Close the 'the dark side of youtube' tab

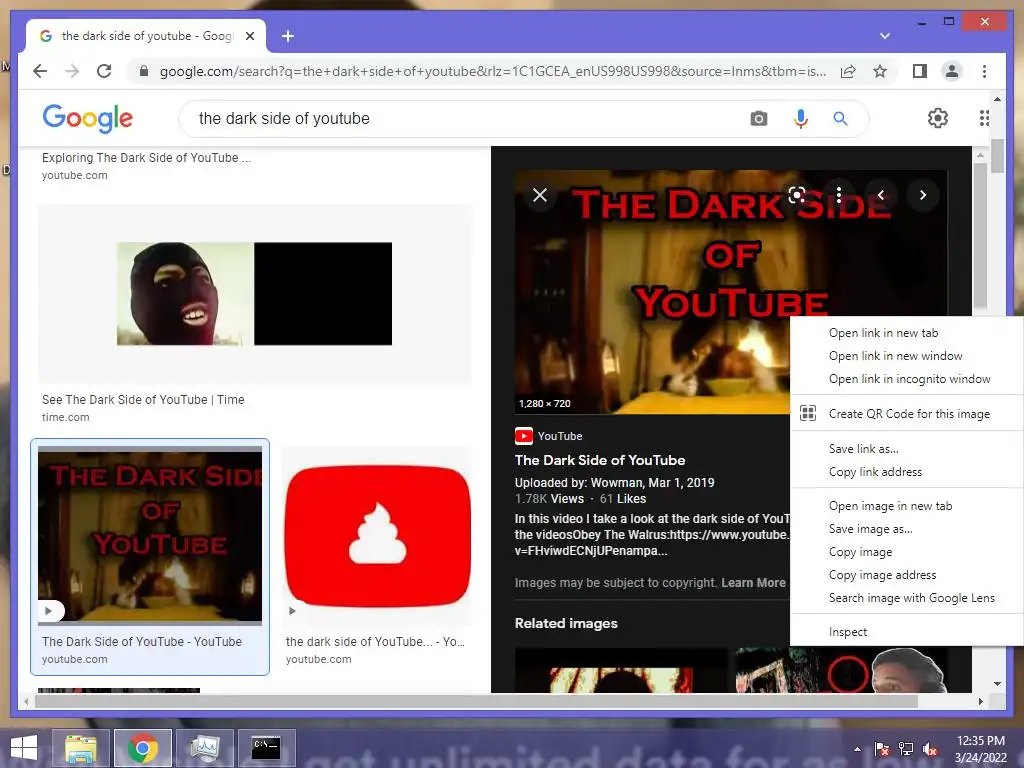[249, 36]
